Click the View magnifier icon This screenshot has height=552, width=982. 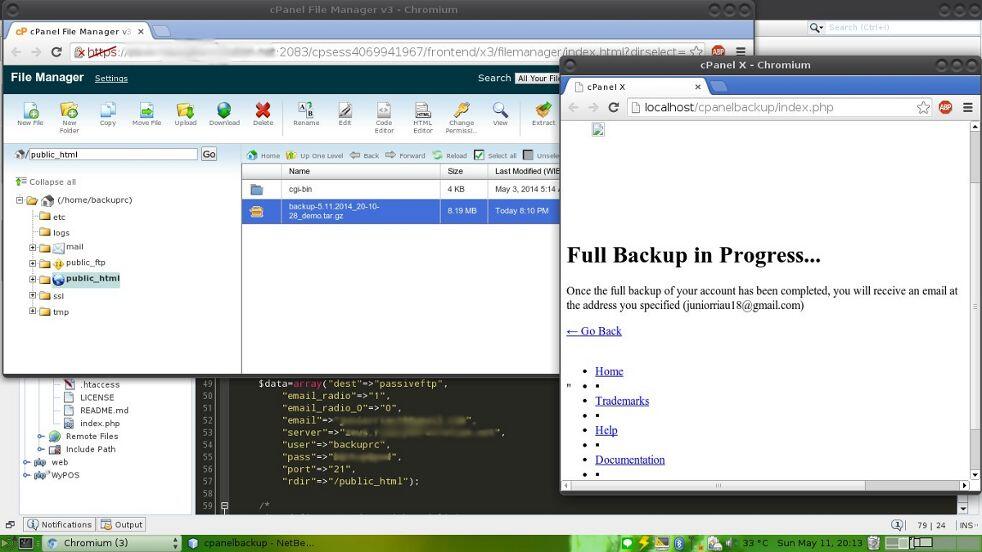[x=500, y=113]
